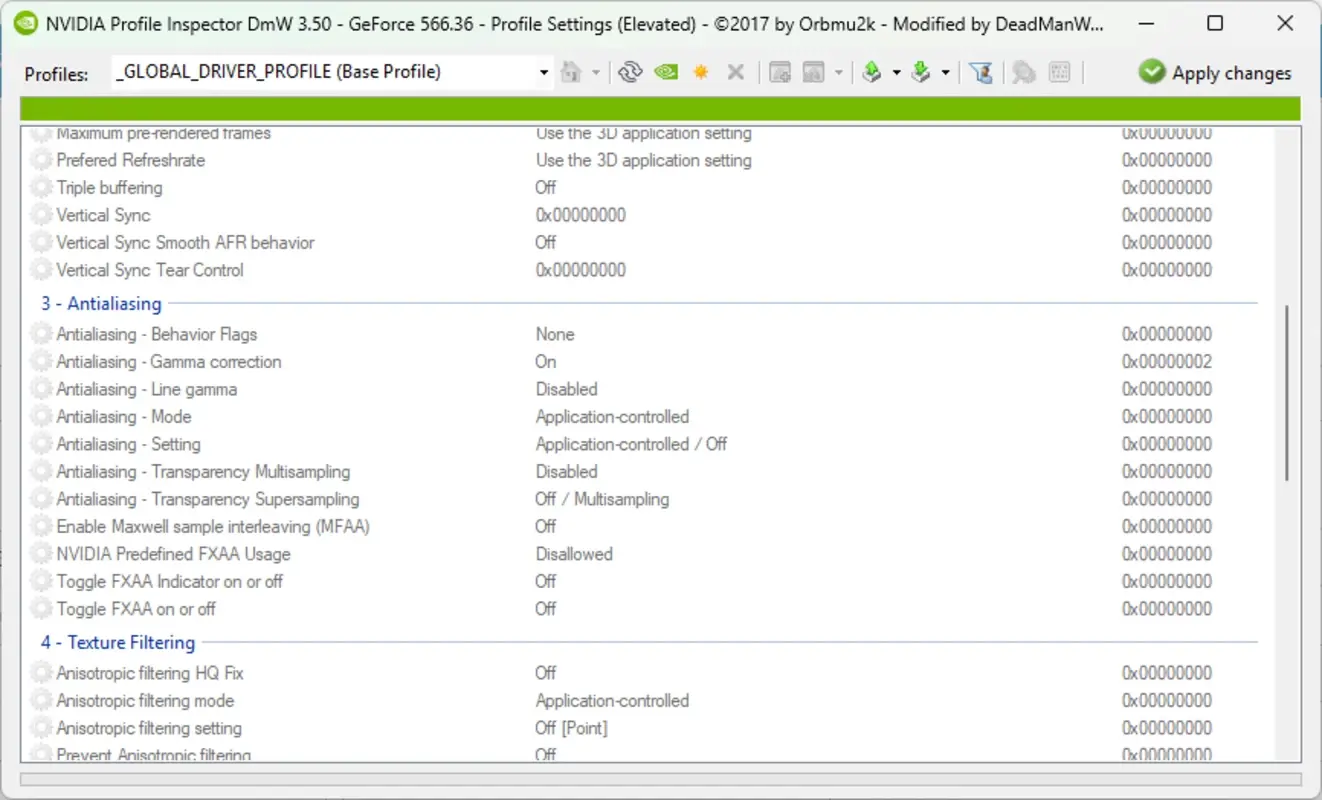Viewport: 1322px width, 800px height.
Task: Open the dropdown beside the home icon
Action: tap(596, 72)
